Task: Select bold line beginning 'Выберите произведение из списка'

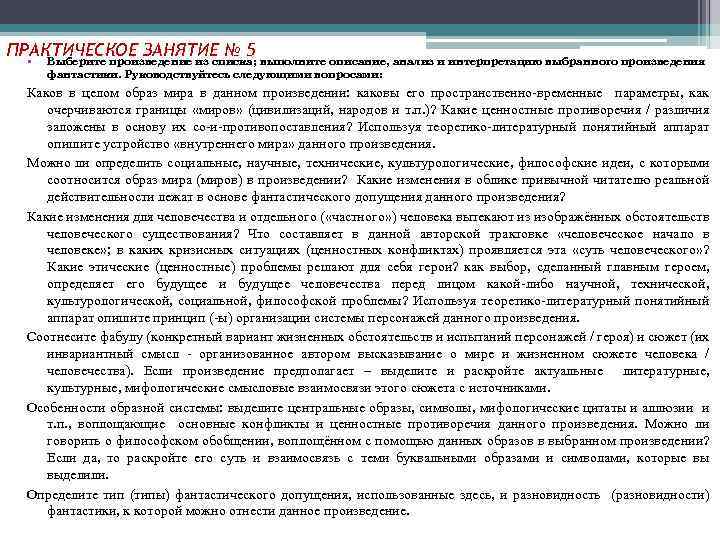Action: pos(376,62)
